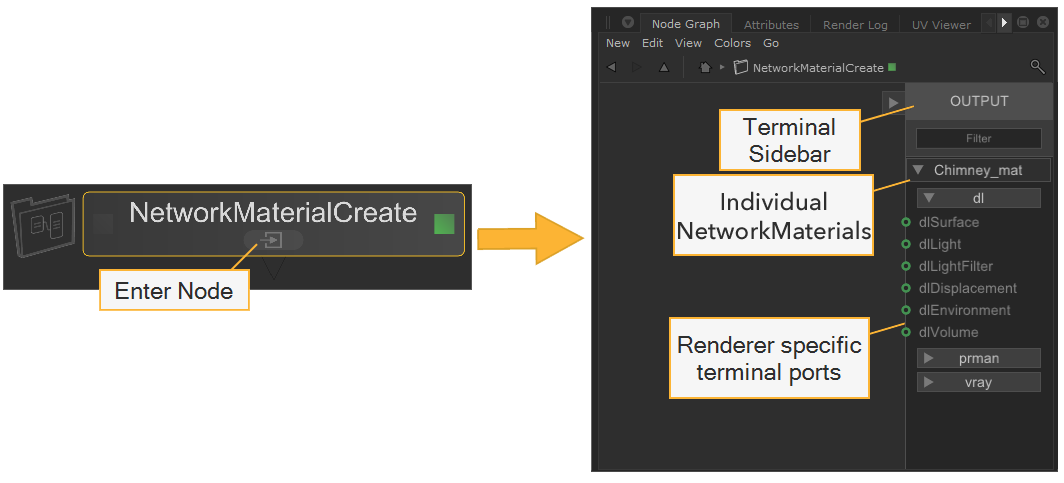The image size is (1064, 483).
Task: Open the Colors menu
Action: tap(732, 43)
